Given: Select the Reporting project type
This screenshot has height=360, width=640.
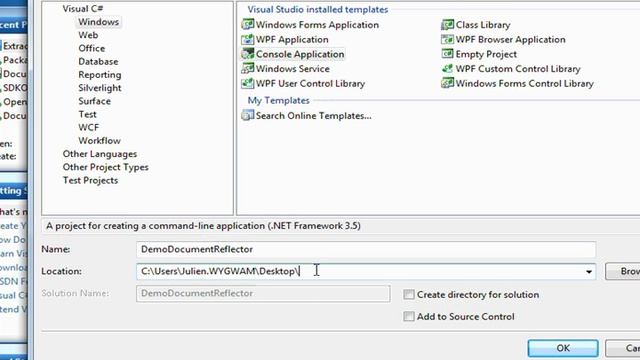Looking at the screenshot, I should (x=100, y=75).
